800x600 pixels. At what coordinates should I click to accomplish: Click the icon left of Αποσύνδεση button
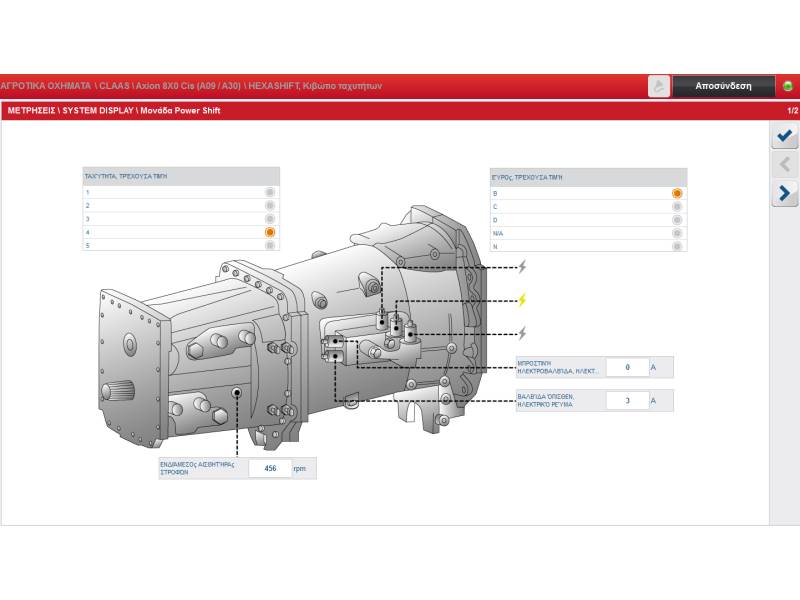(x=659, y=86)
